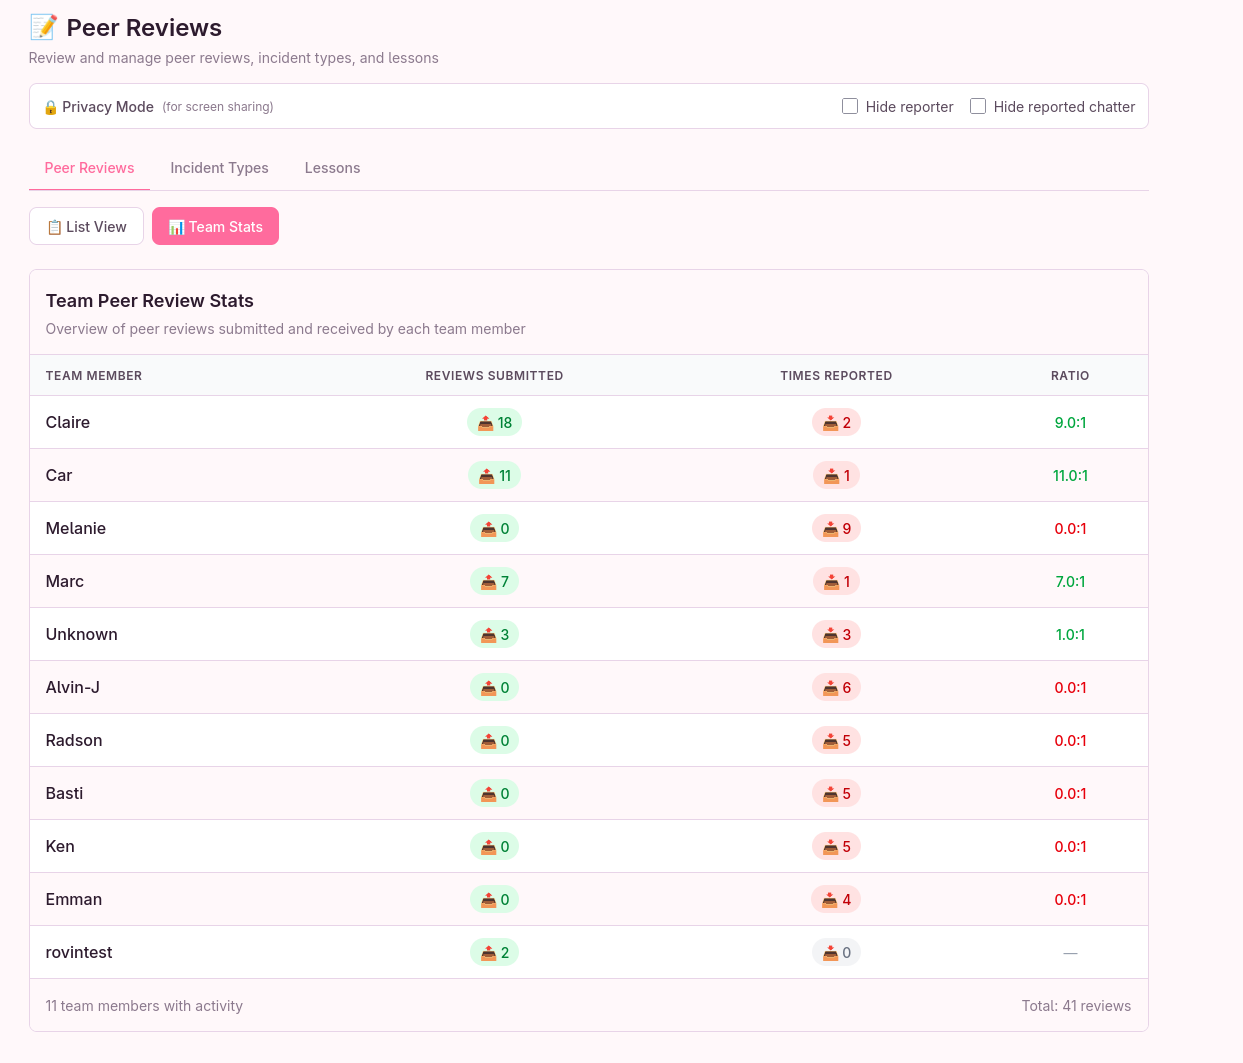Click the Times Reported column header
This screenshot has width=1243, height=1063.
click(x=836, y=376)
